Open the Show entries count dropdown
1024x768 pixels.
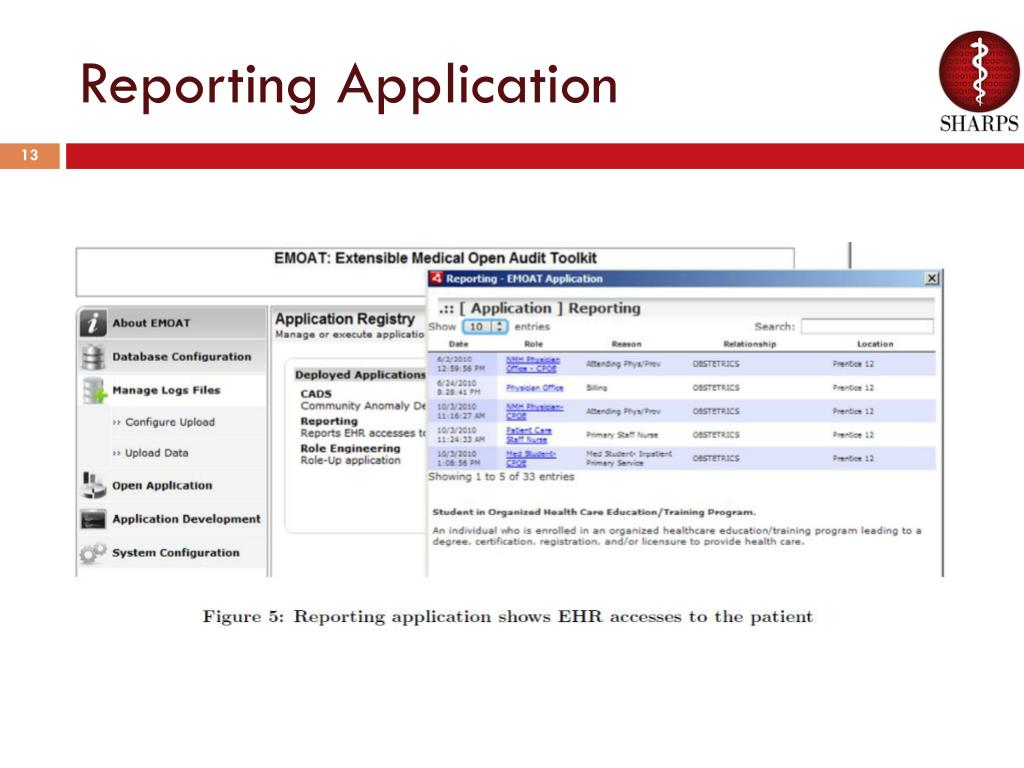485,327
